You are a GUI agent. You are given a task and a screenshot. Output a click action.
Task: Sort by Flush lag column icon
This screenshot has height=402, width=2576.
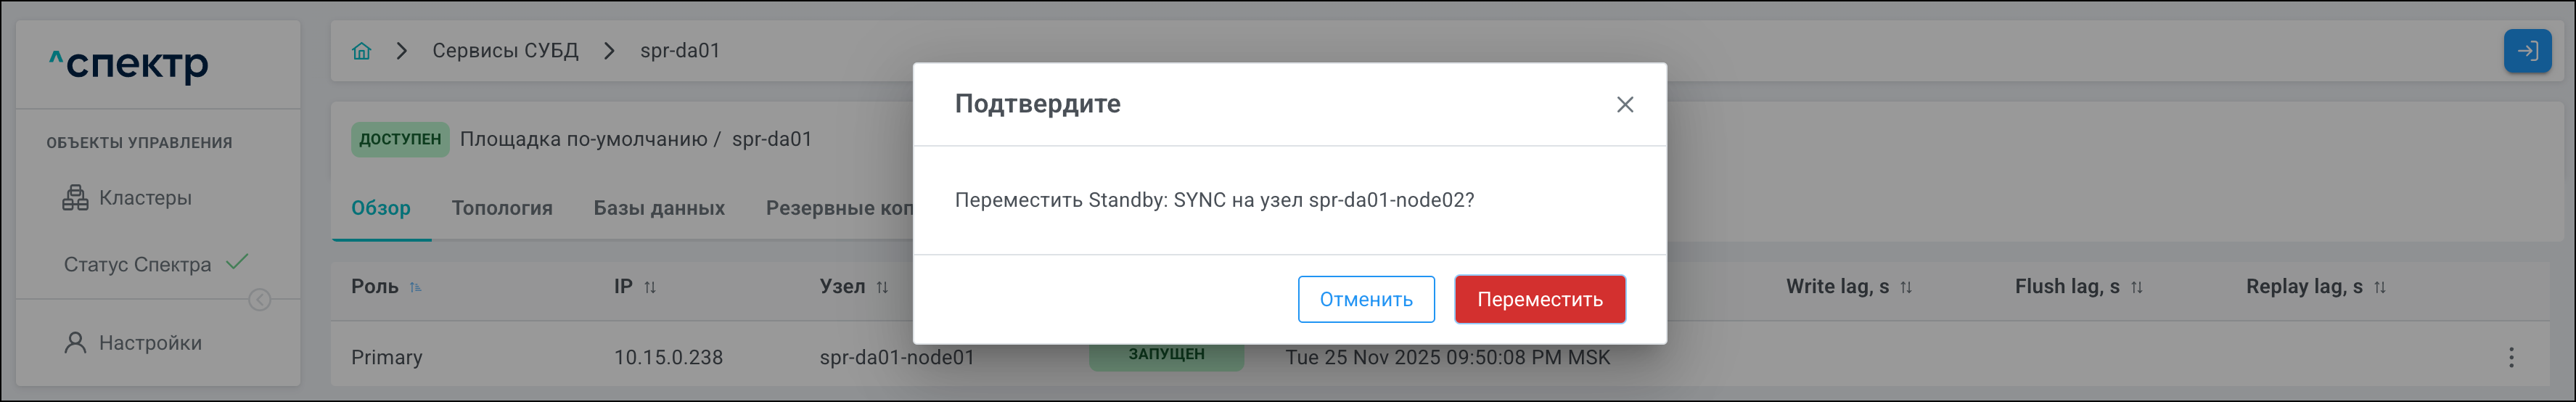coord(2136,287)
